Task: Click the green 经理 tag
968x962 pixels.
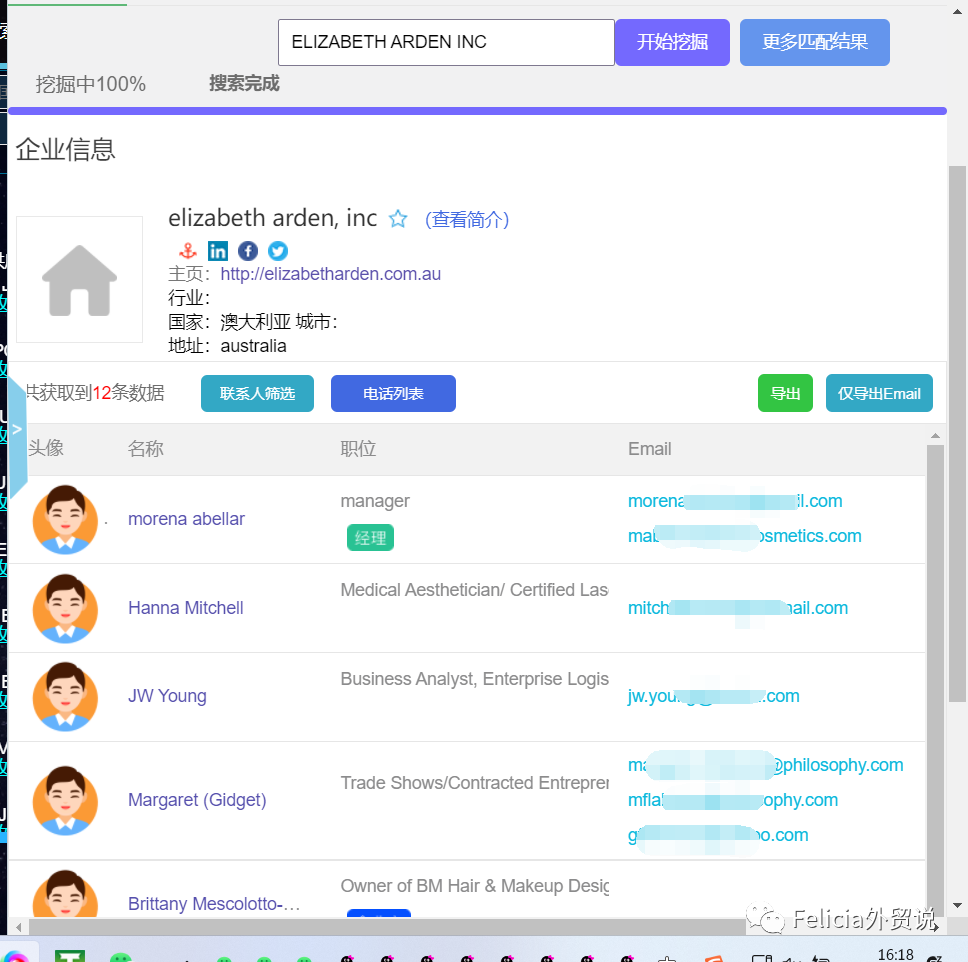Action: 370,538
